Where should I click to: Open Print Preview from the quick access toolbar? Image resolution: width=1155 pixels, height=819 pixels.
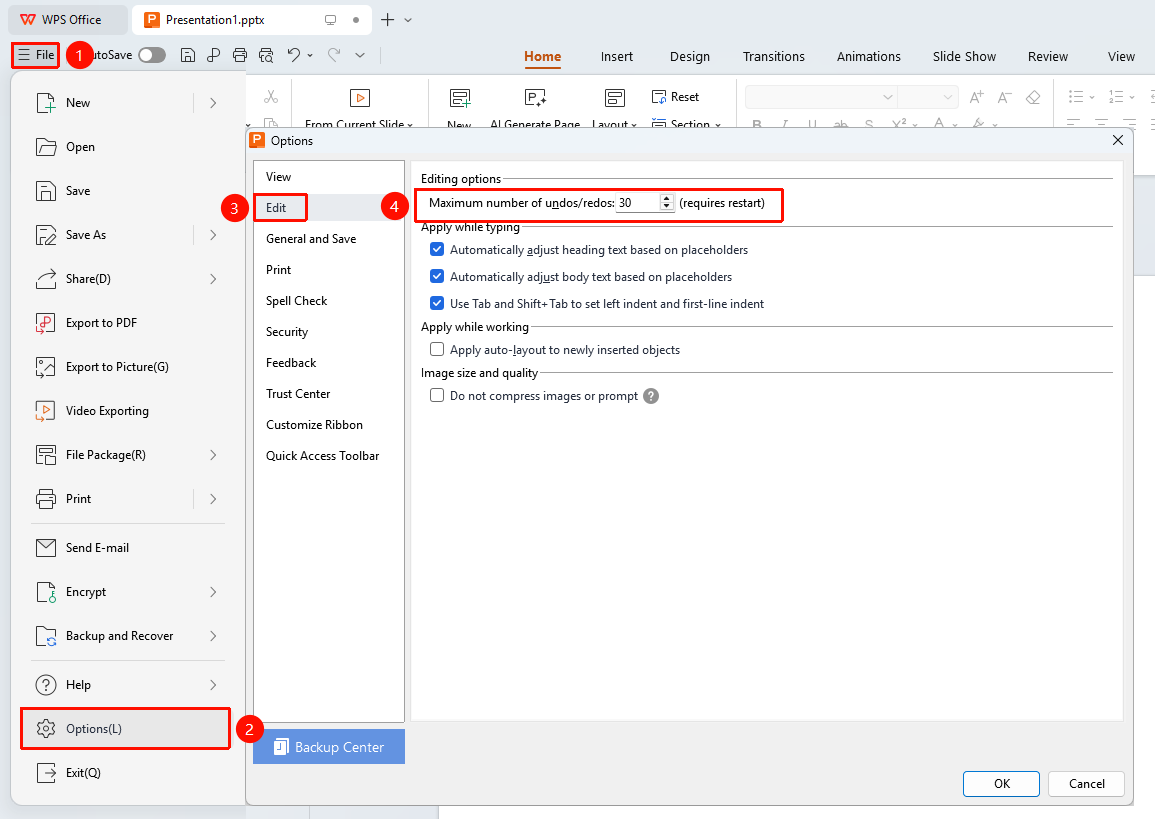tap(266, 55)
